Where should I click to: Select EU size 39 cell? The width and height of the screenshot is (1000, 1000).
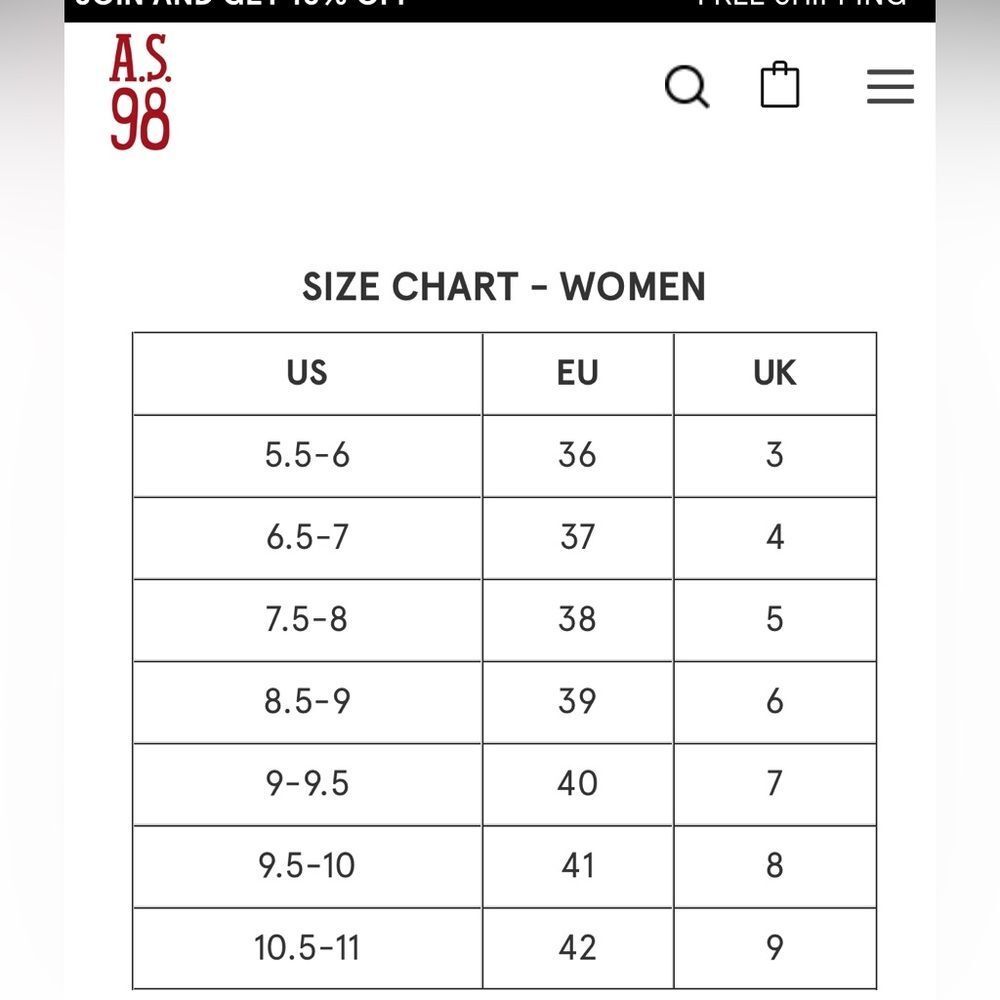578,702
